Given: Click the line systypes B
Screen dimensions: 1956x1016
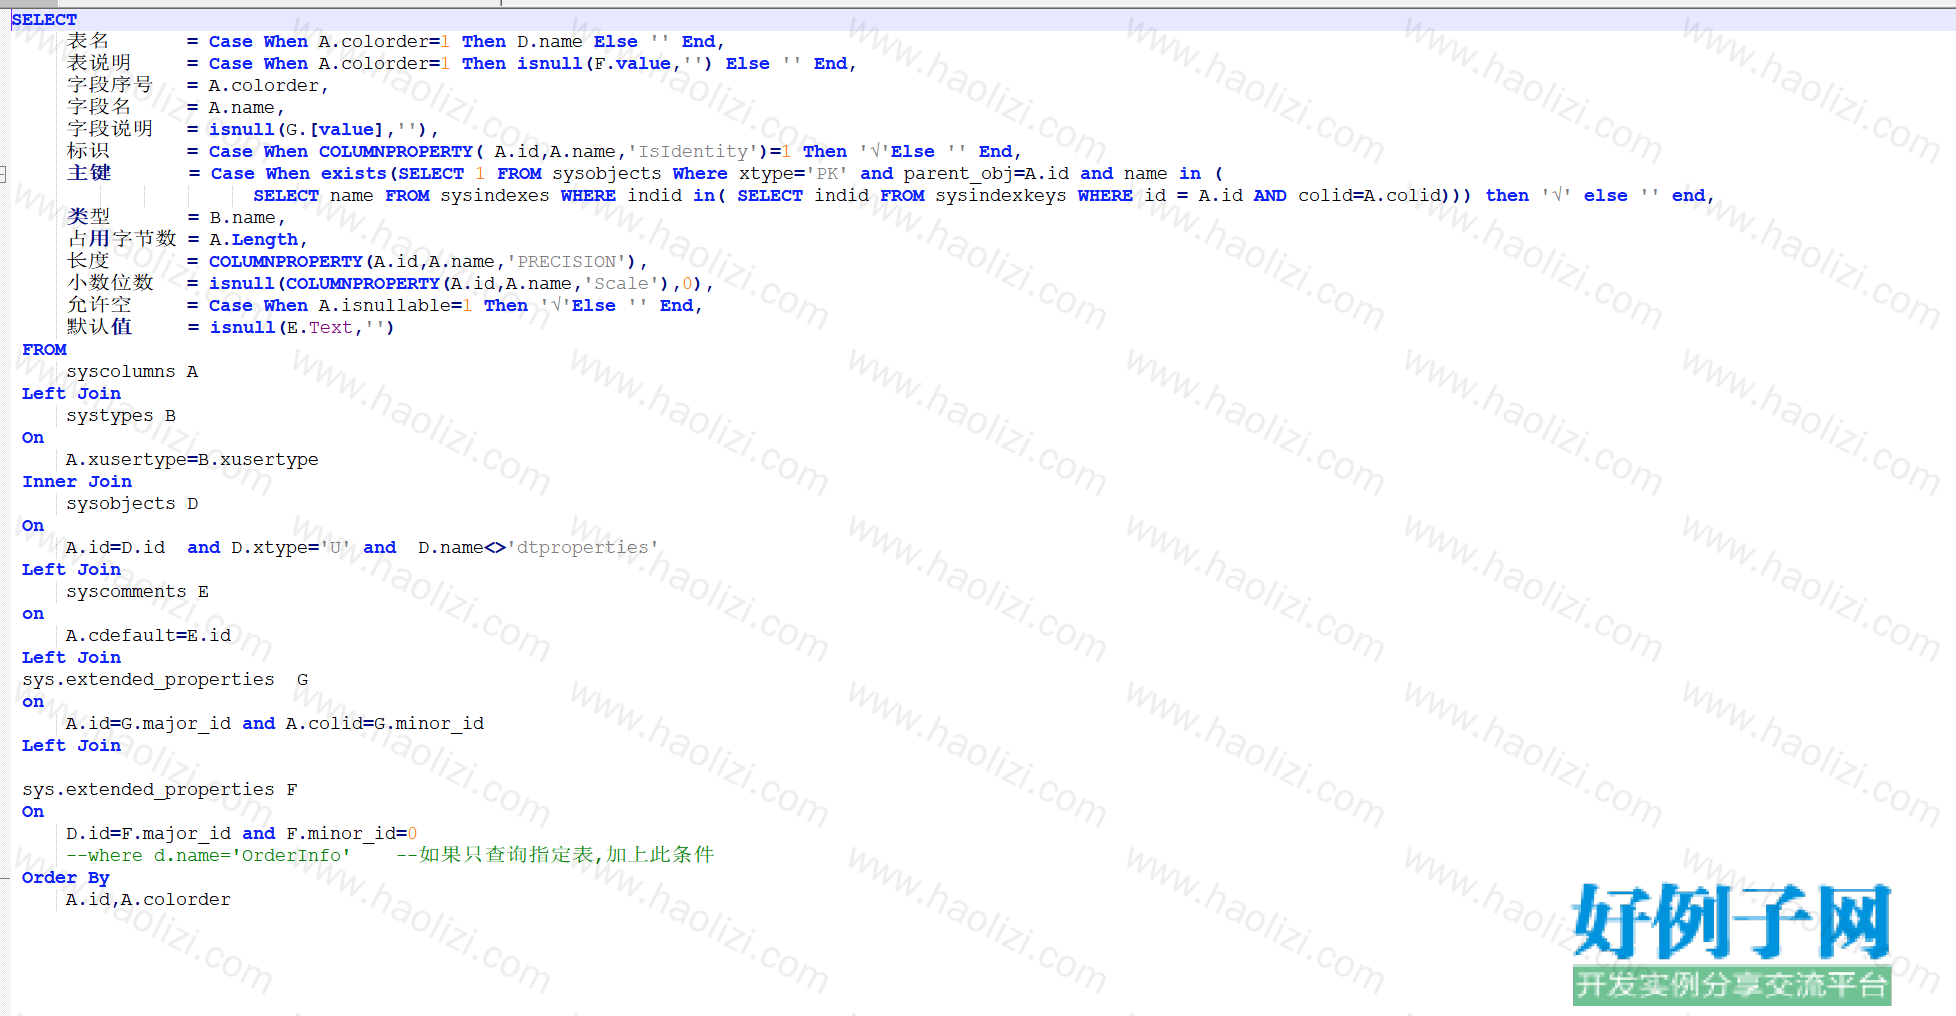Looking at the screenshot, I should pyautogui.click(x=121, y=415).
